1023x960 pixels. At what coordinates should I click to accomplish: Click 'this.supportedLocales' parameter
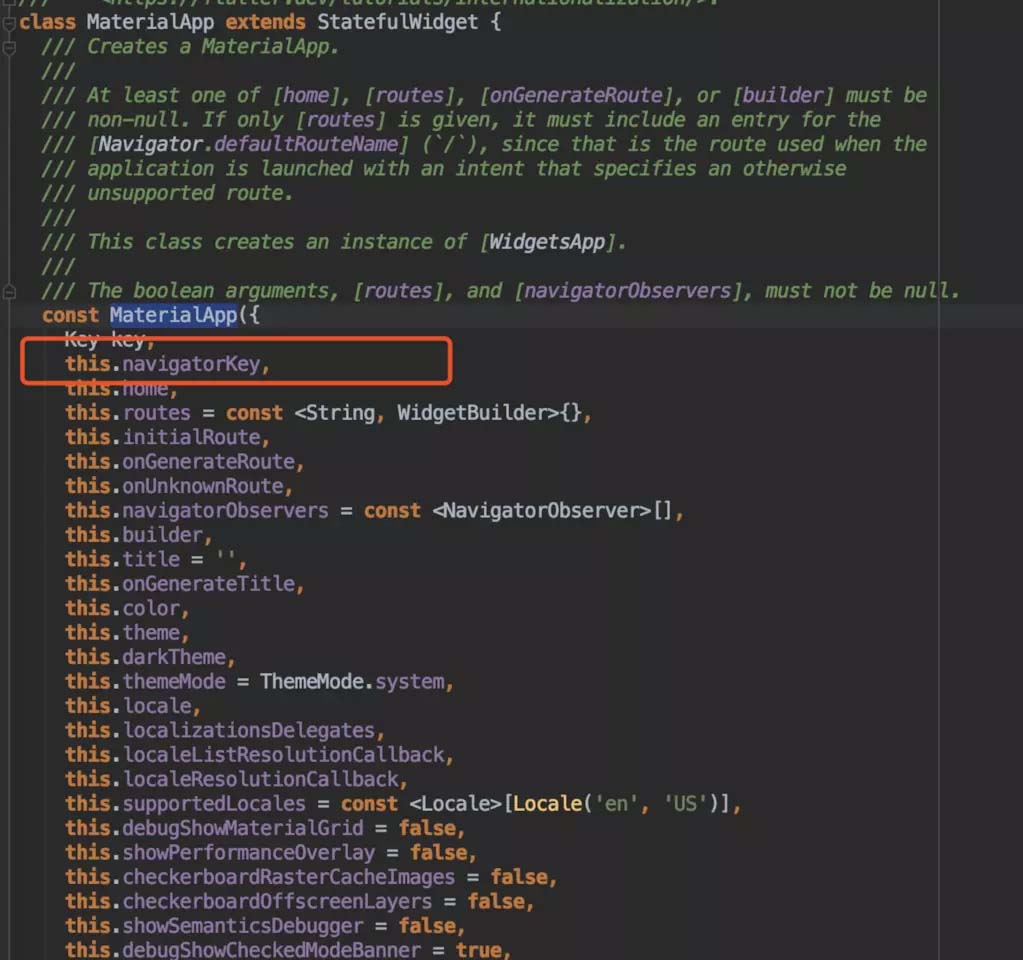point(185,804)
